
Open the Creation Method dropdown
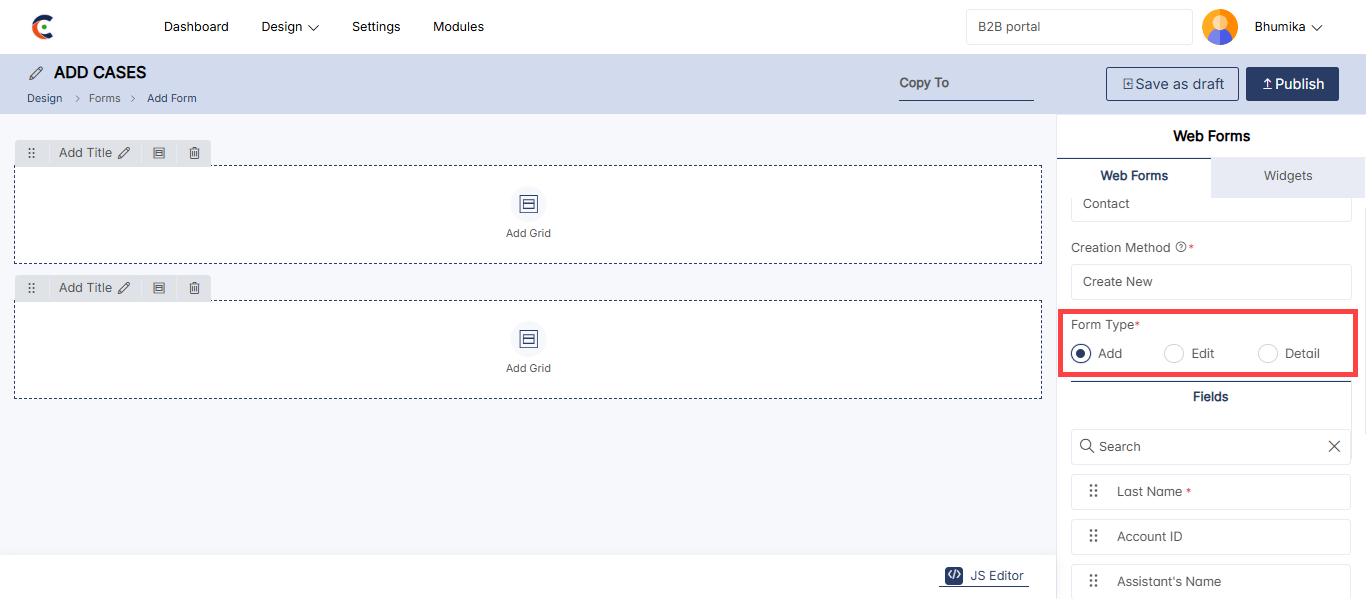[x=1210, y=282]
